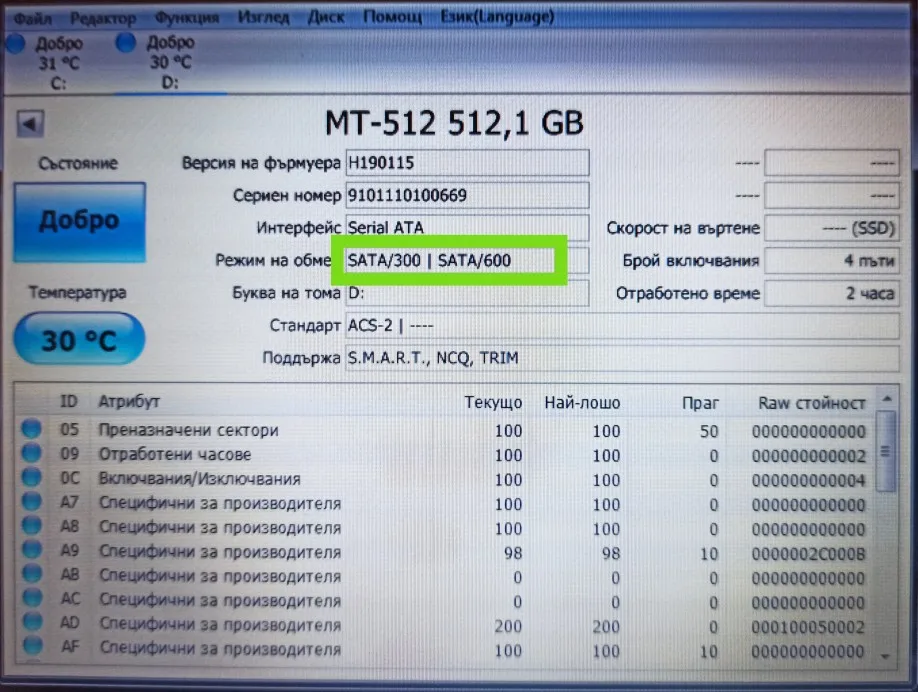Select the Отработени часове row text
The width and height of the screenshot is (918, 692).
tap(174, 454)
